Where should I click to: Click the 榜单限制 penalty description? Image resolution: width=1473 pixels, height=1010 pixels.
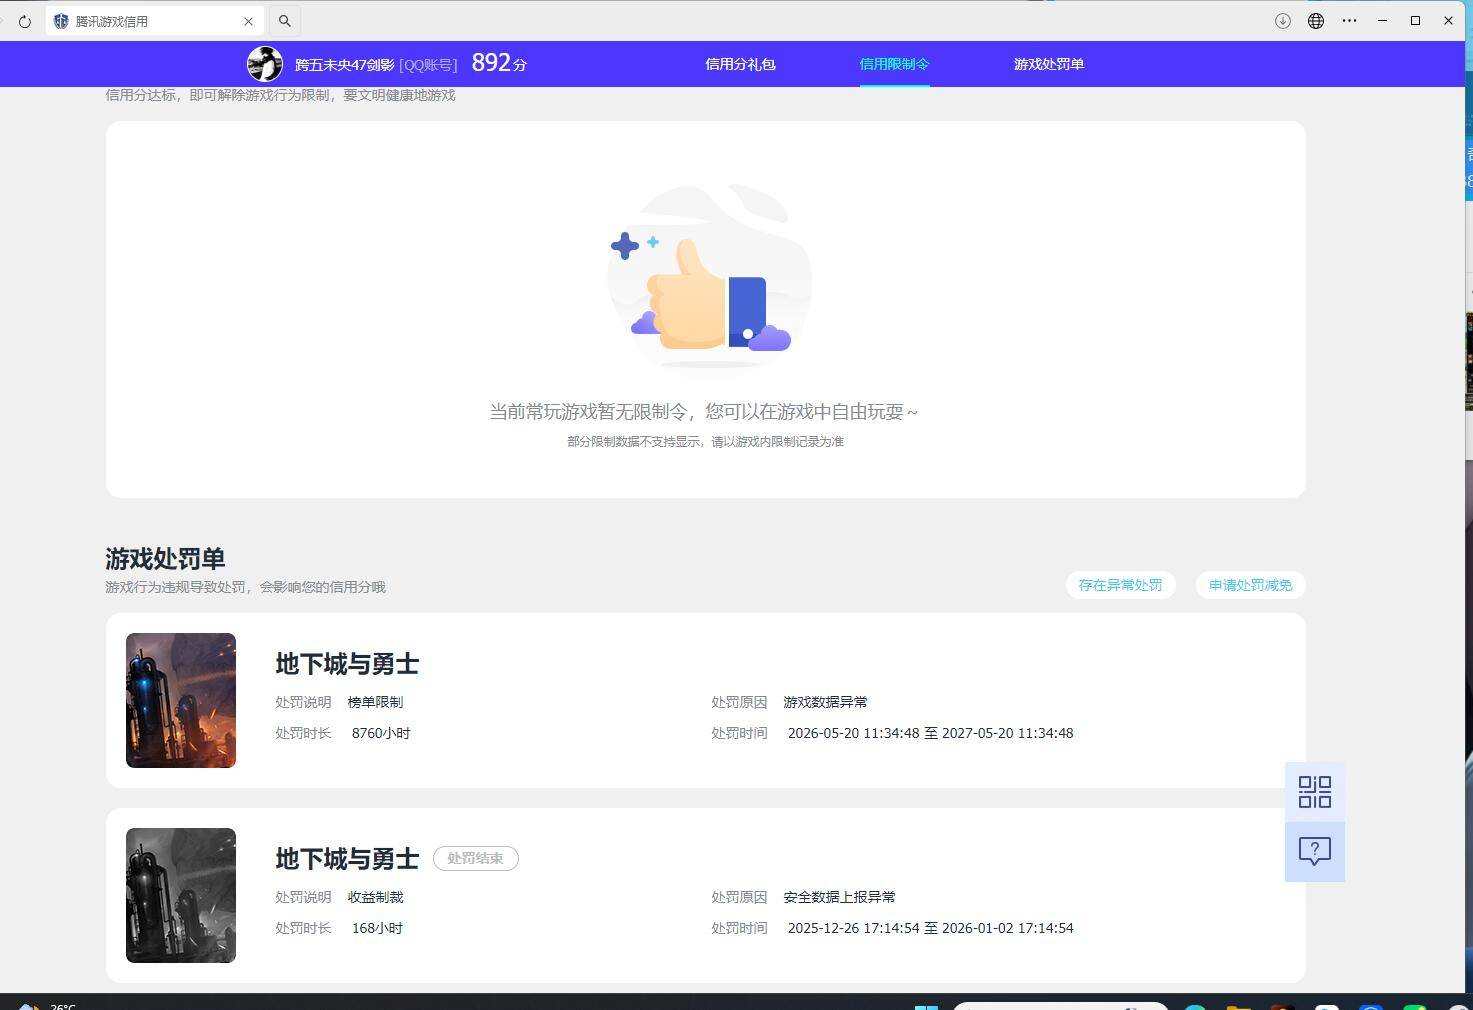375,702
